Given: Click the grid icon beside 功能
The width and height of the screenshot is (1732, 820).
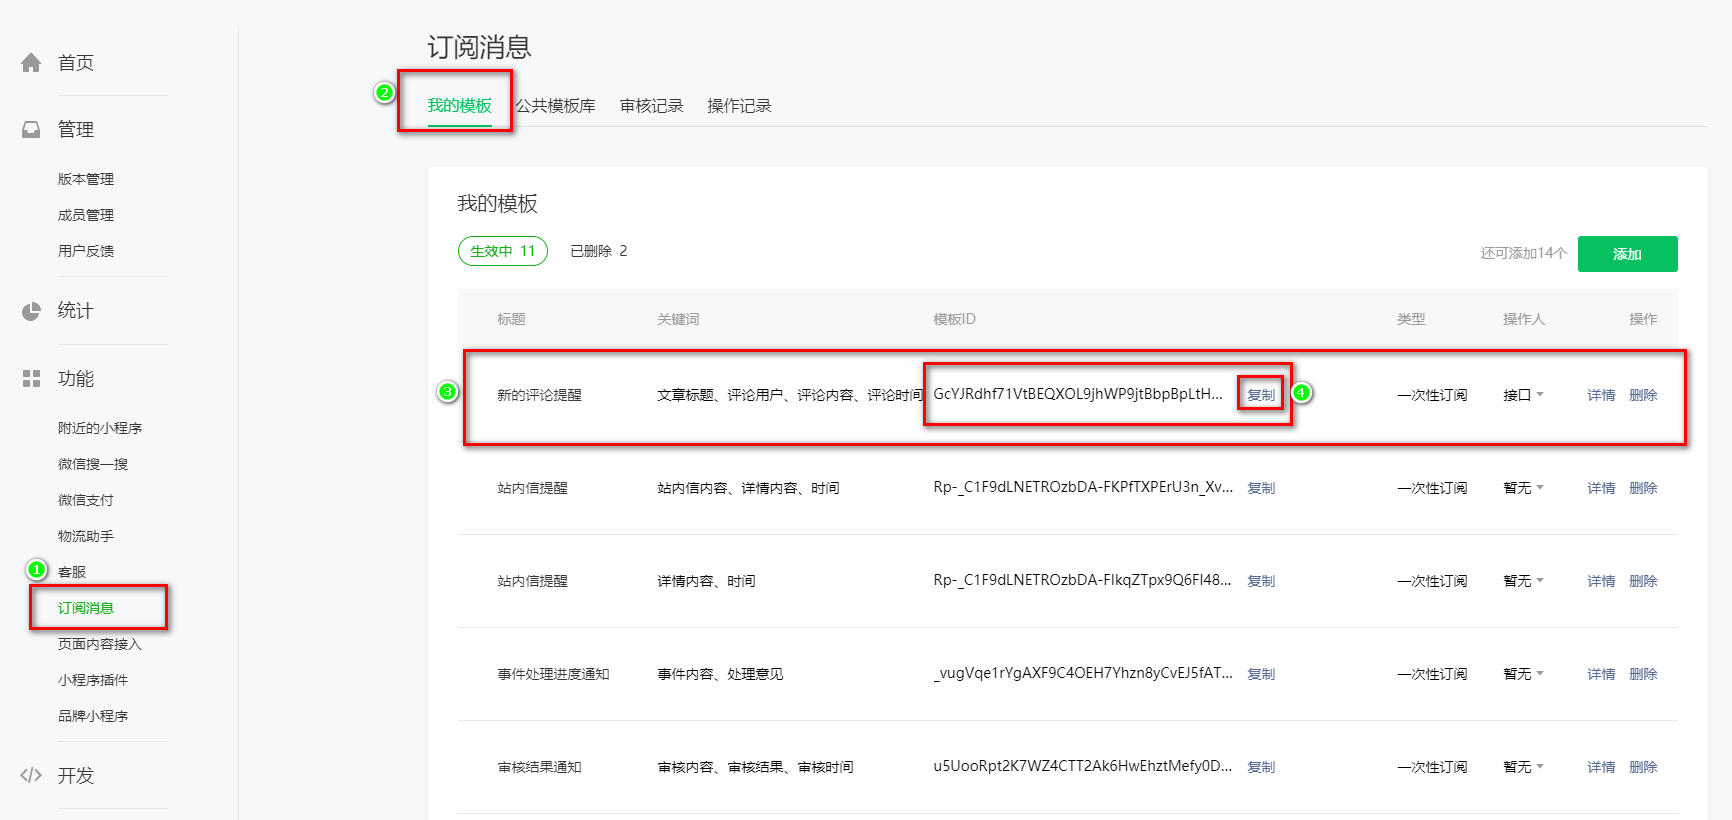Looking at the screenshot, I should coord(31,379).
